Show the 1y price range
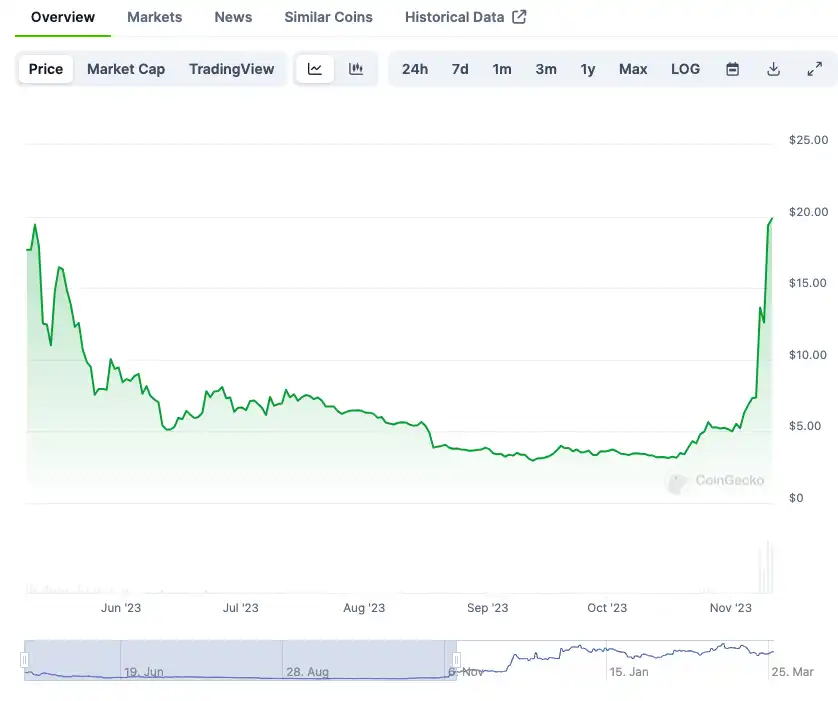 coord(588,69)
